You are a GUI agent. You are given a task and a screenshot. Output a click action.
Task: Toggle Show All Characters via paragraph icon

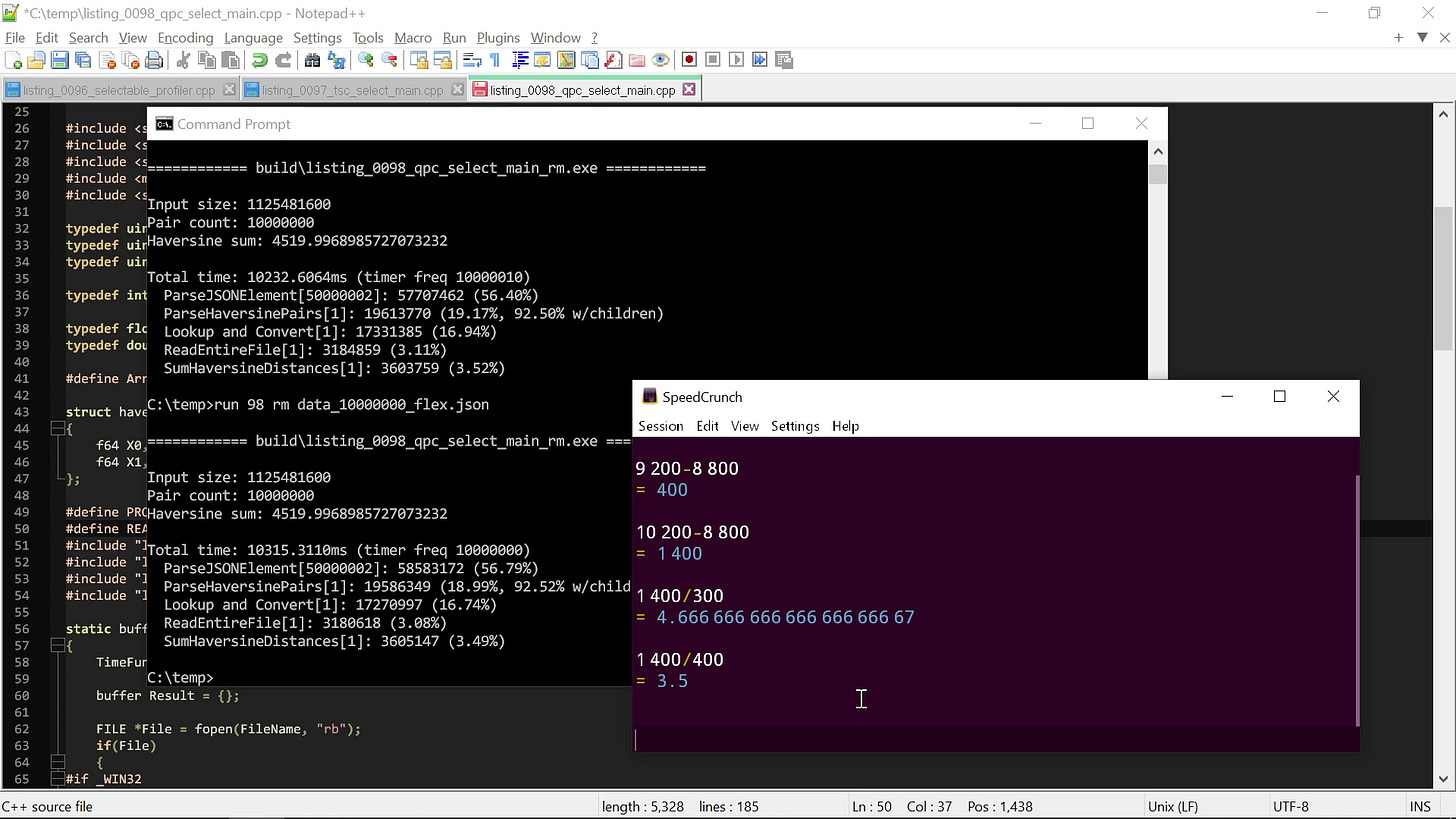point(495,60)
